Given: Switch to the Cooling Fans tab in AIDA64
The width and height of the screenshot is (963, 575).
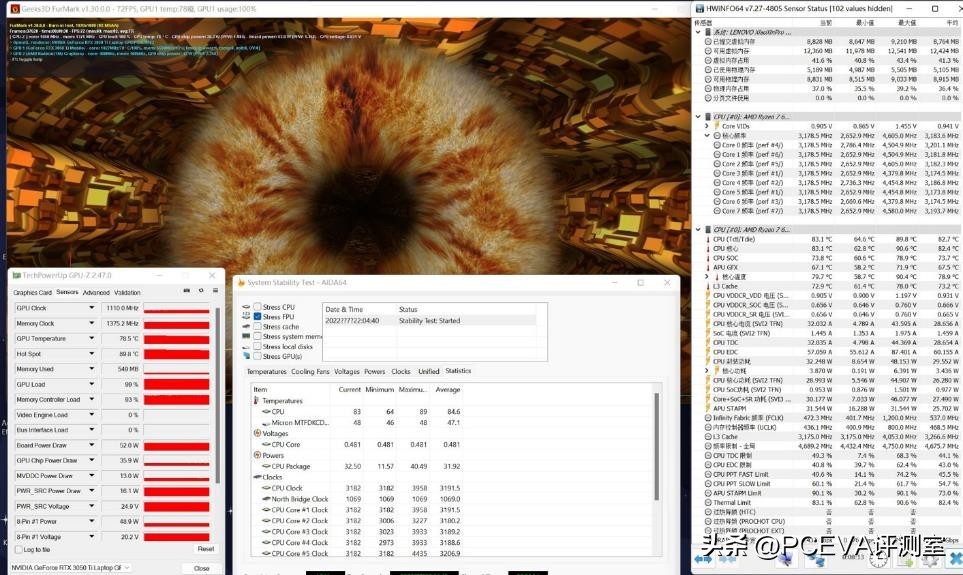Looking at the screenshot, I should point(310,371).
